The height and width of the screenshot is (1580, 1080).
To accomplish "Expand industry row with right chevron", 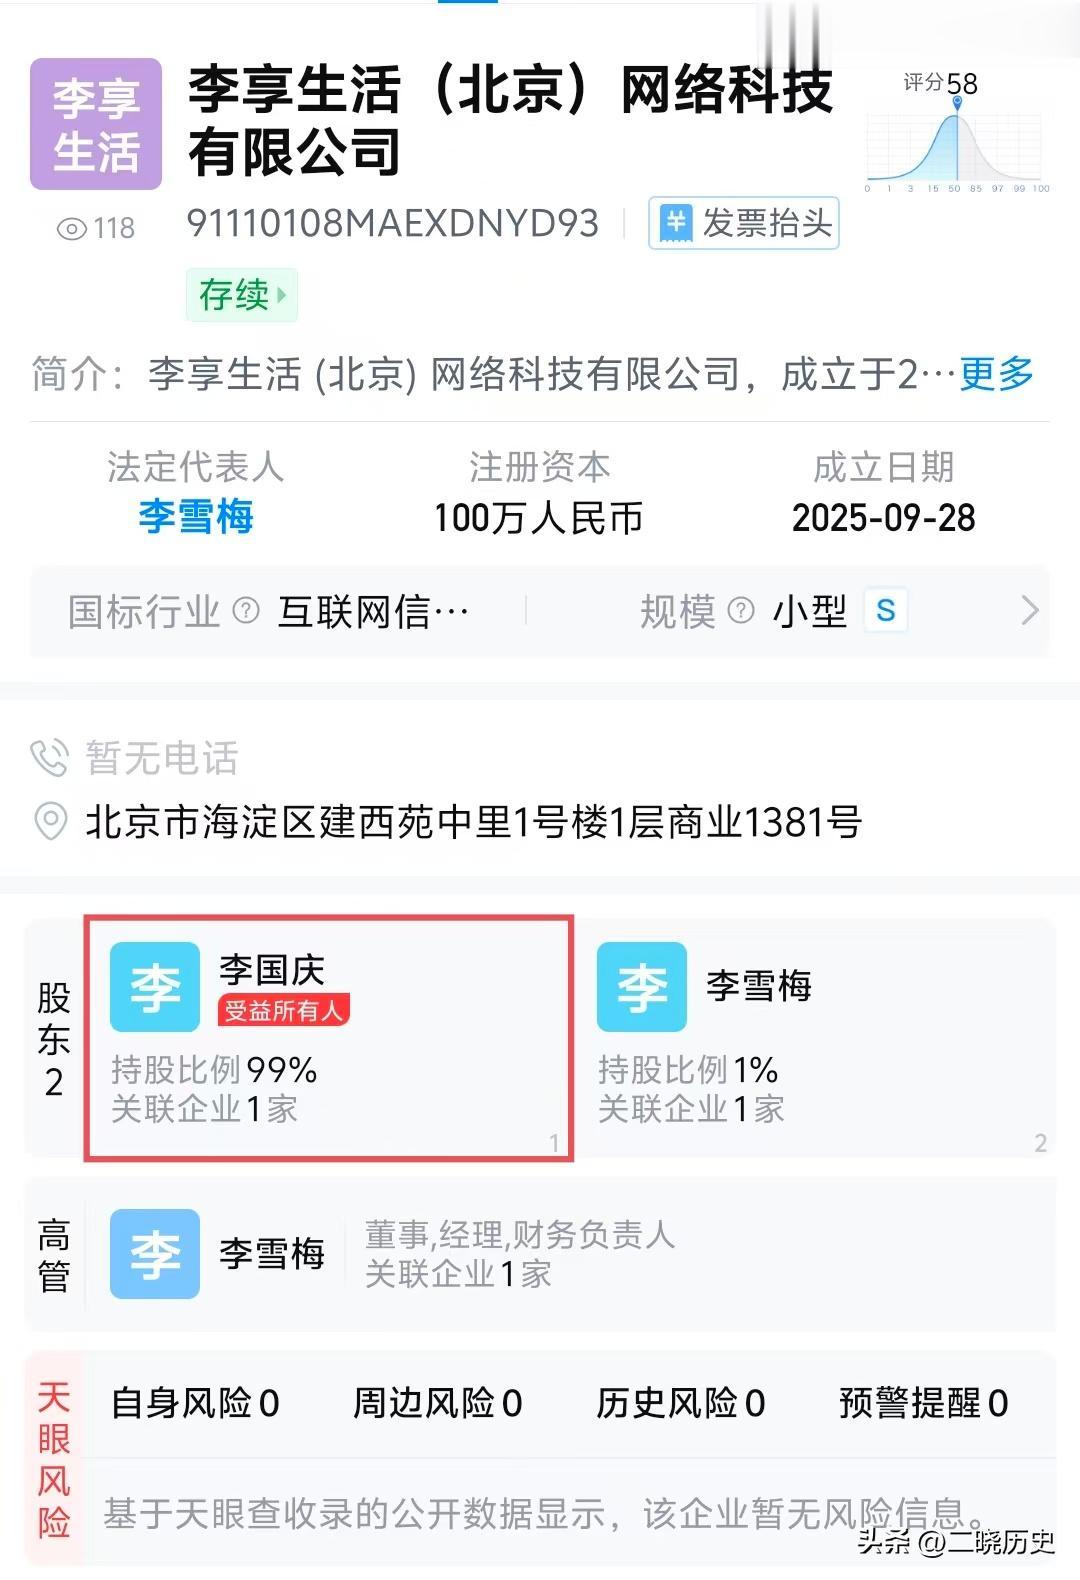I will 1029,610.
